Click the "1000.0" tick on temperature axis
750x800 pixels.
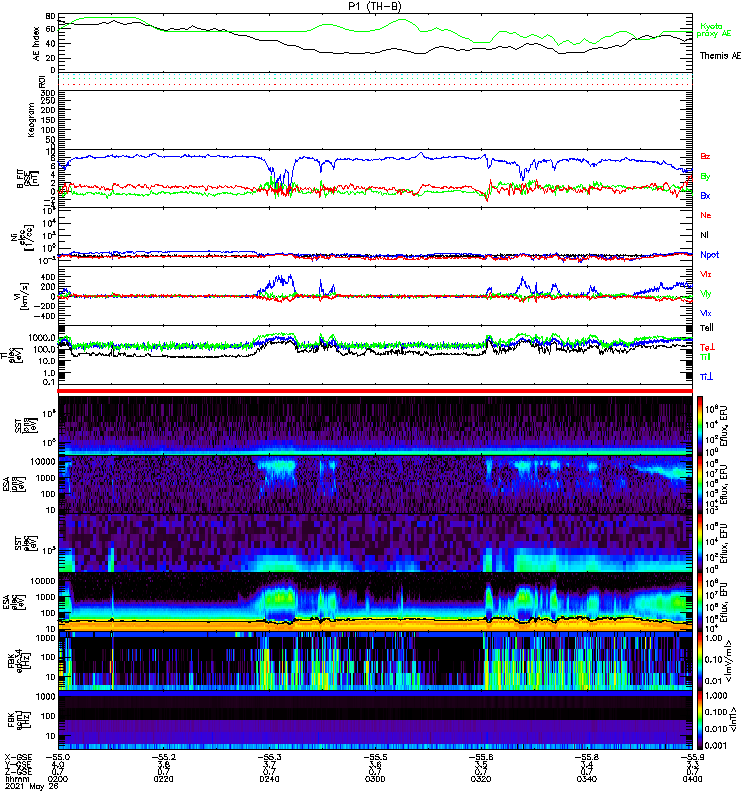coord(42,338)
